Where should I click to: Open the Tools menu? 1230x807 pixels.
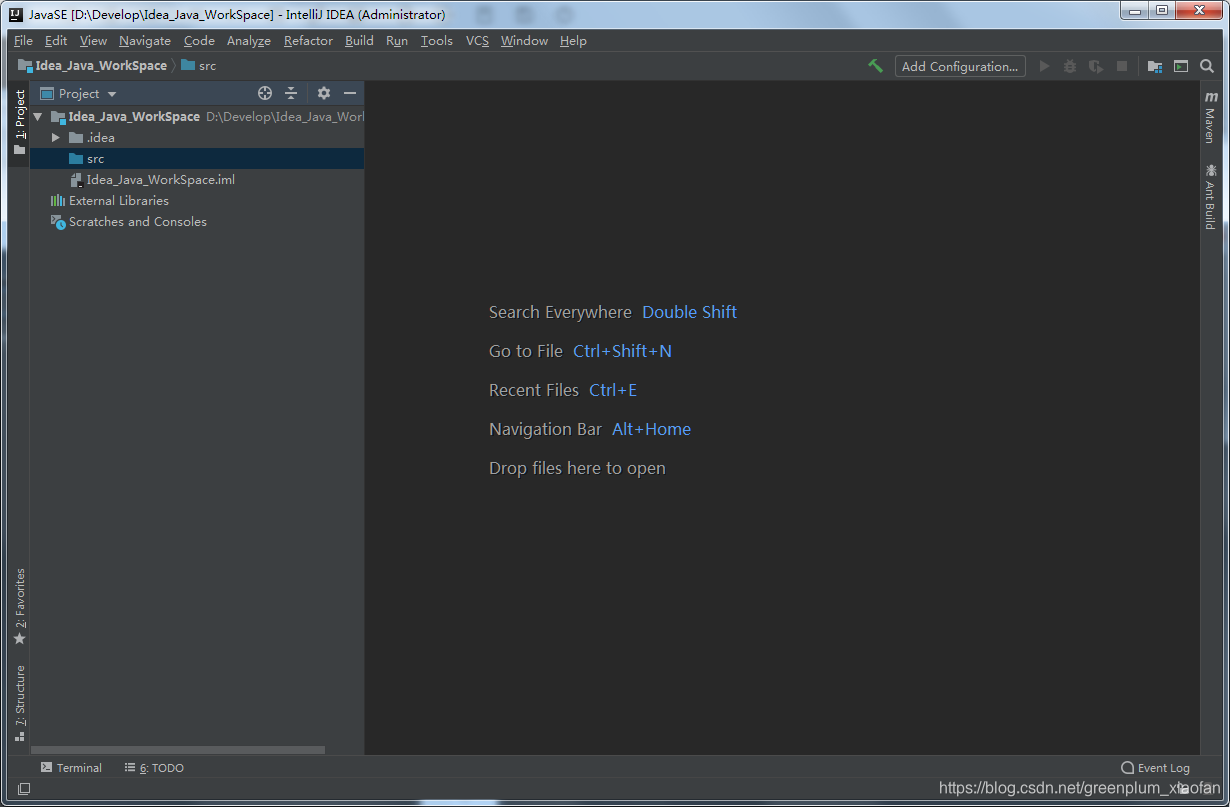pyautogui.click(x=437, y=41)
